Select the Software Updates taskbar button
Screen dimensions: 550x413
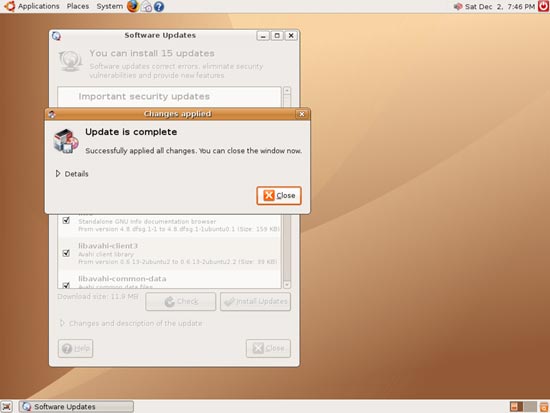[x=76, y=407]
